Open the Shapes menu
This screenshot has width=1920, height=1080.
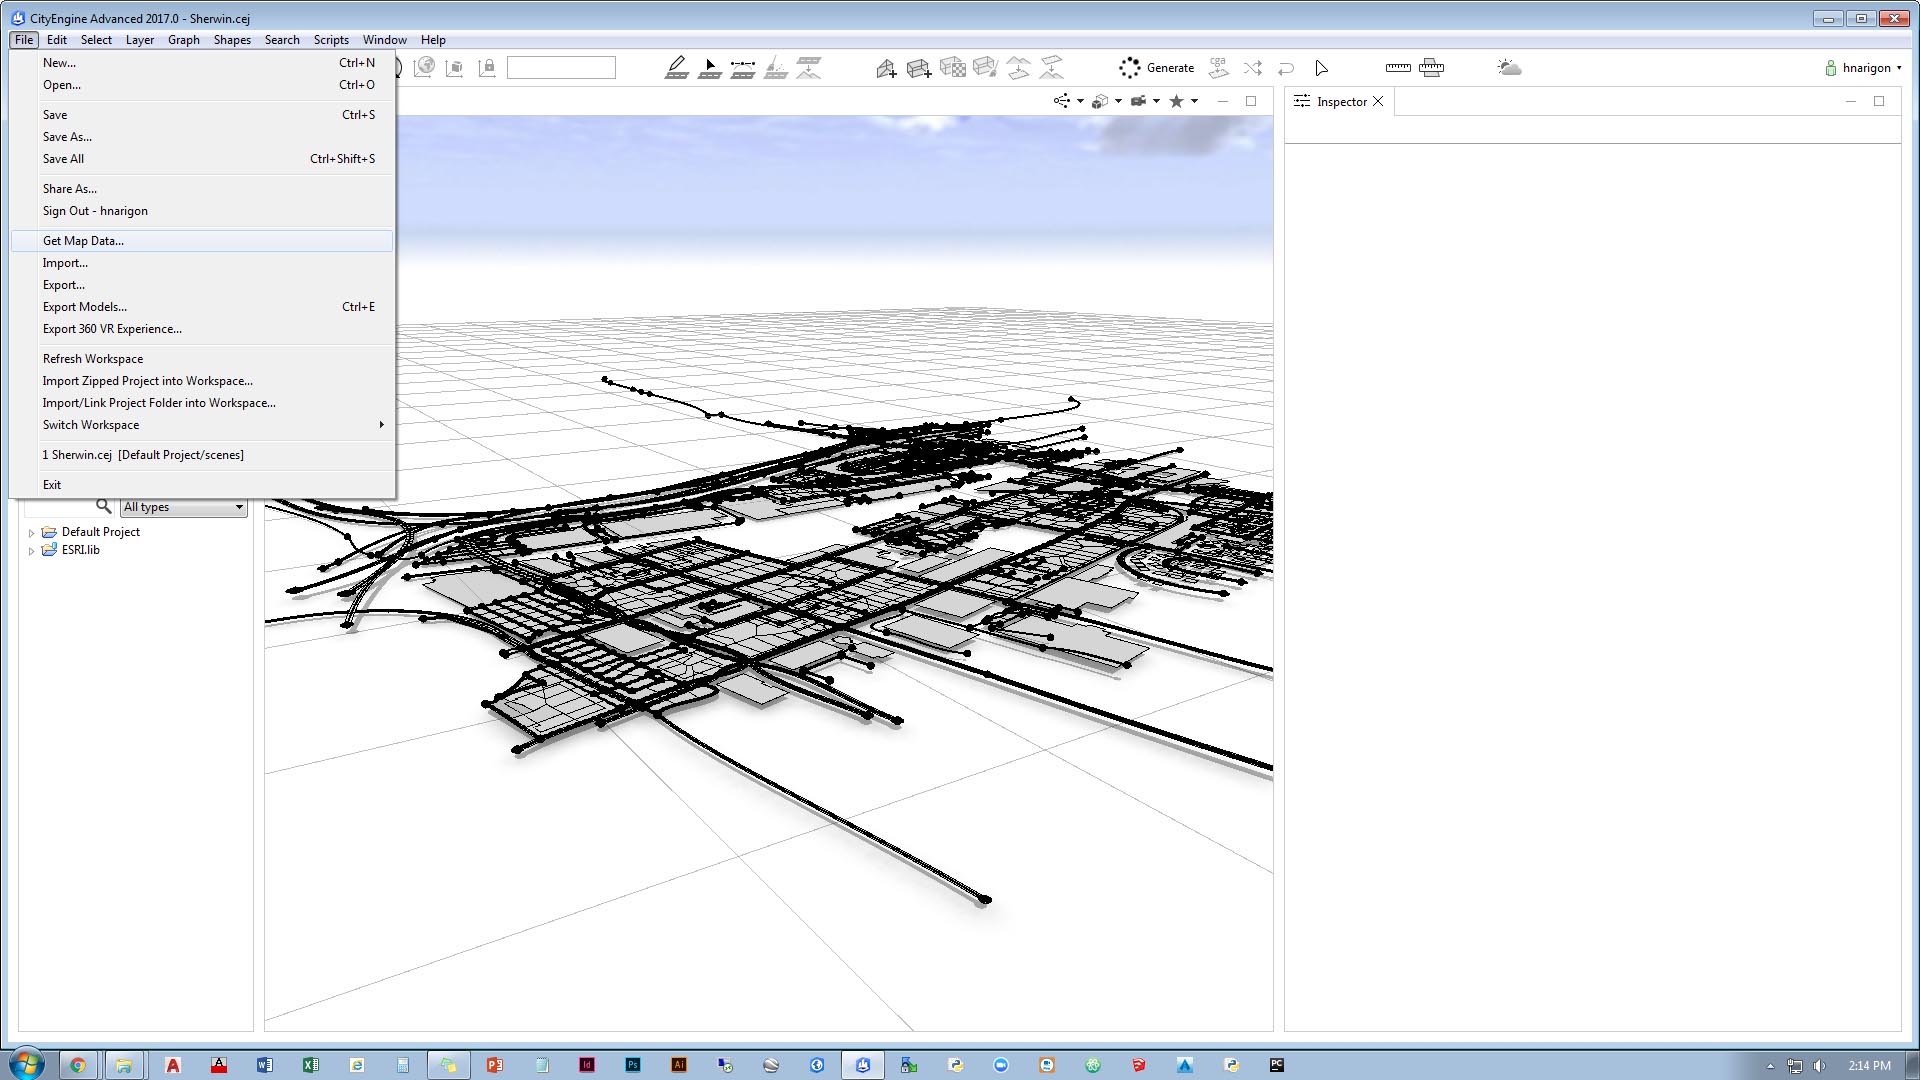(x=232, y=40)
